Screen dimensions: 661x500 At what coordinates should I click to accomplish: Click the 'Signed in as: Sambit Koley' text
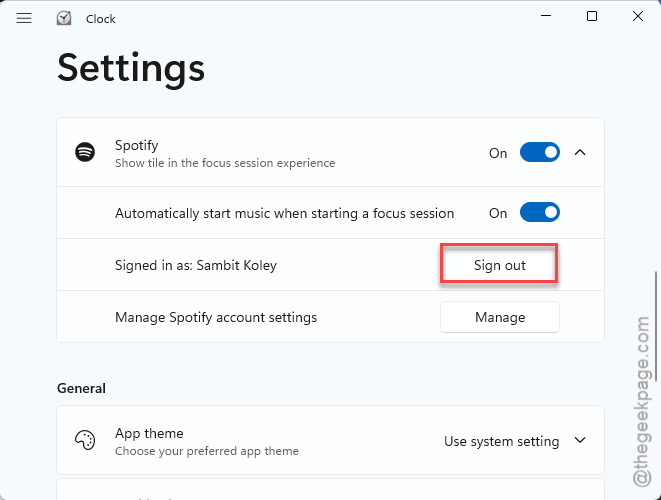pyautogui.click(x=196, y=265)
